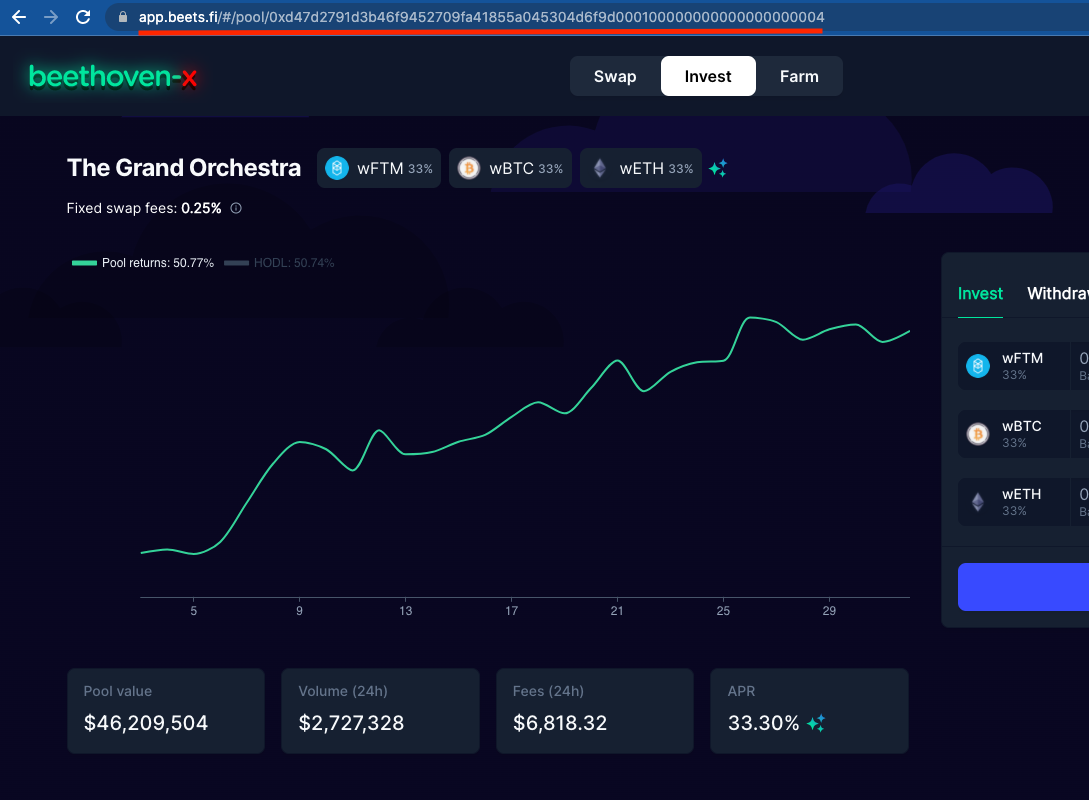The width and height of the screenshot is (1089, 800).
Task: Click the wETH icon in invest panel
Action: (x=978, y=502)
